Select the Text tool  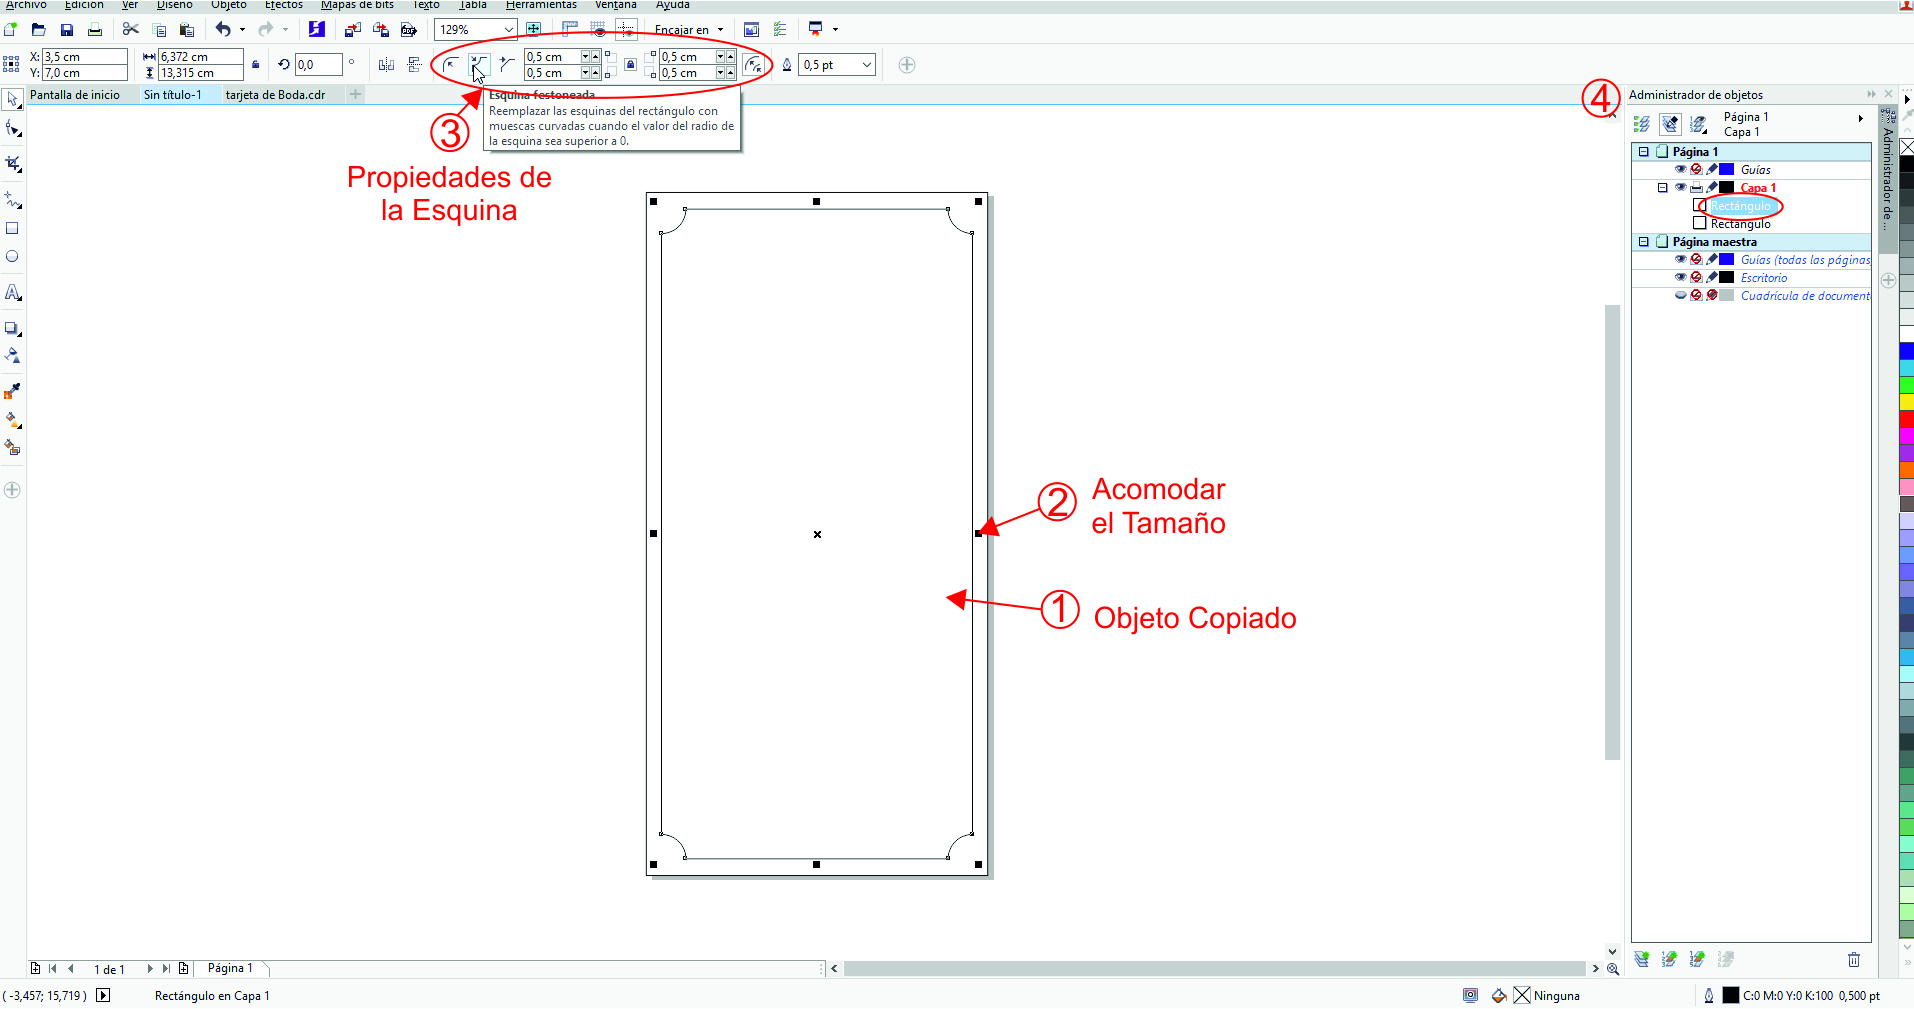coord(12,292)
